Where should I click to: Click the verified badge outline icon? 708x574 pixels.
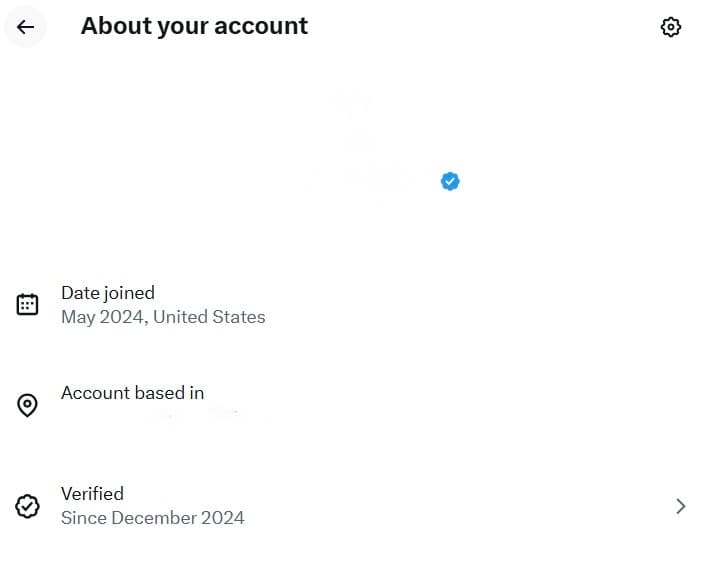click(27, 506)
